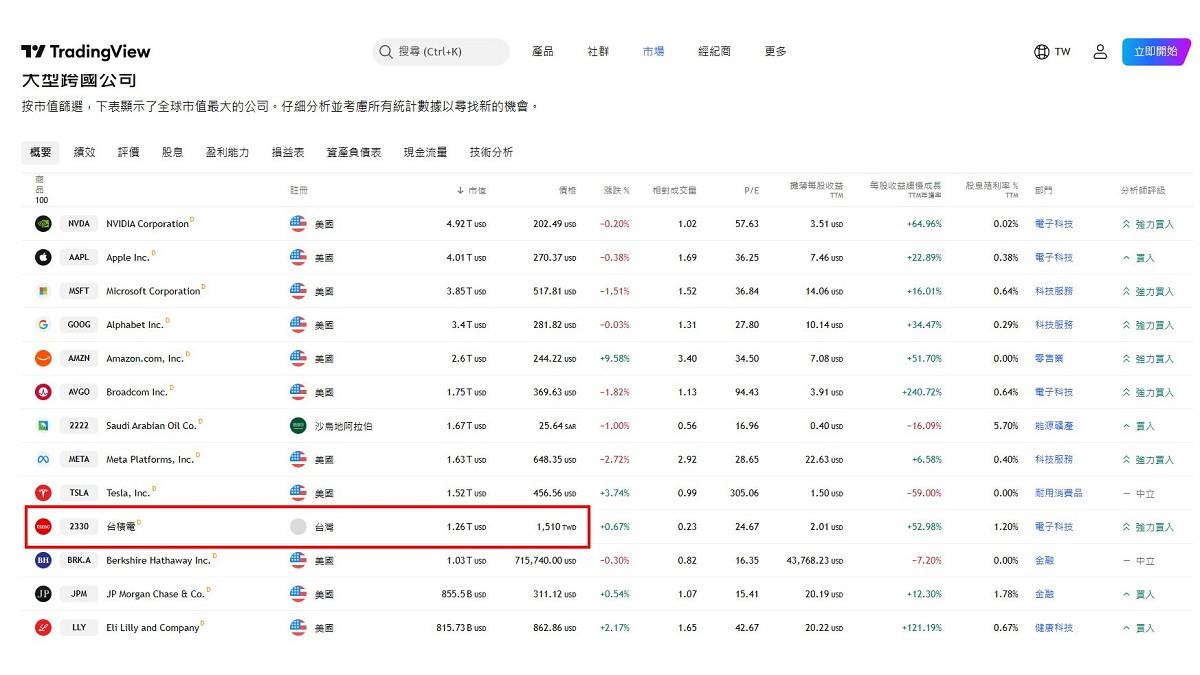Open the 產品 navigation menu

tap(543, 52)
